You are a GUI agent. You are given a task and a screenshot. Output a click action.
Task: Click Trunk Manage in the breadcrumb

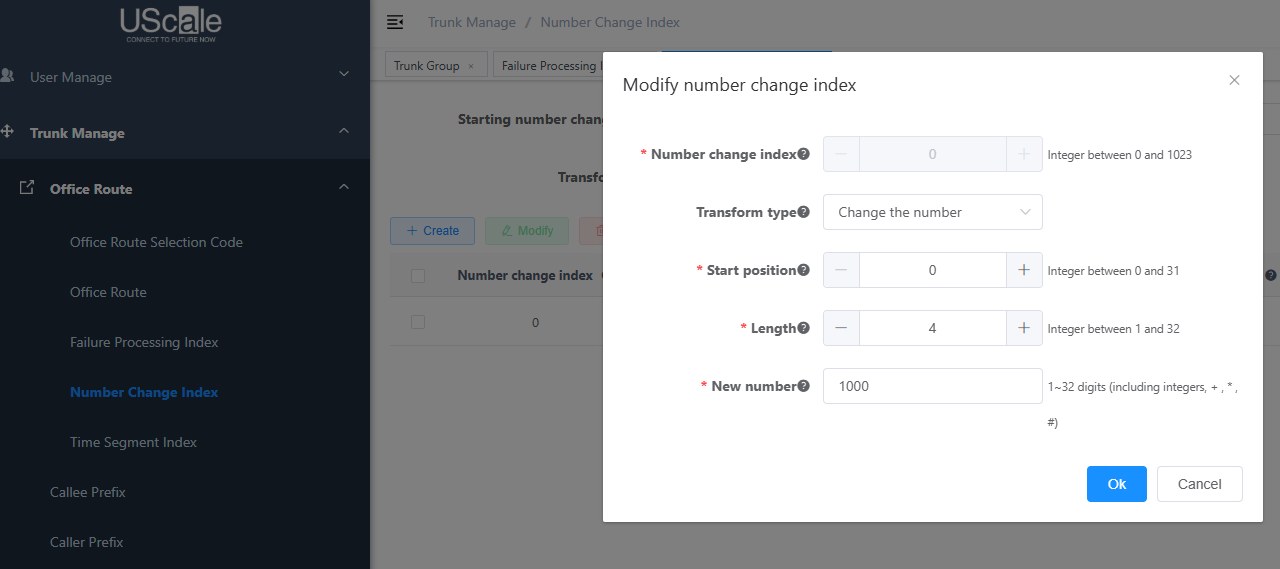click(472, 22)
